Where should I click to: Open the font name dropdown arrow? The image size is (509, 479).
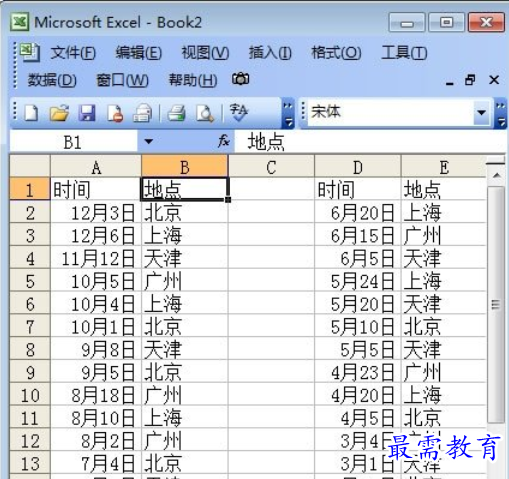click(481, 113)
